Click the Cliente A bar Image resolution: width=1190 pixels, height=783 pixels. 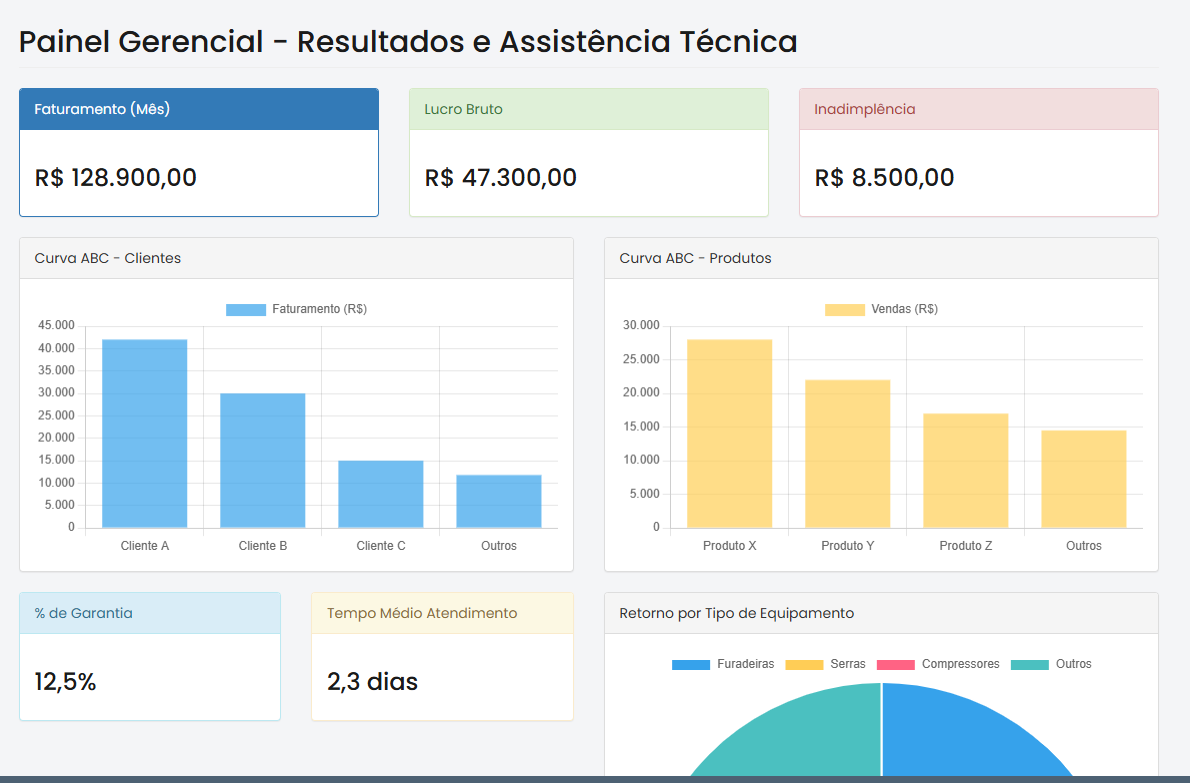click(144, 433)
